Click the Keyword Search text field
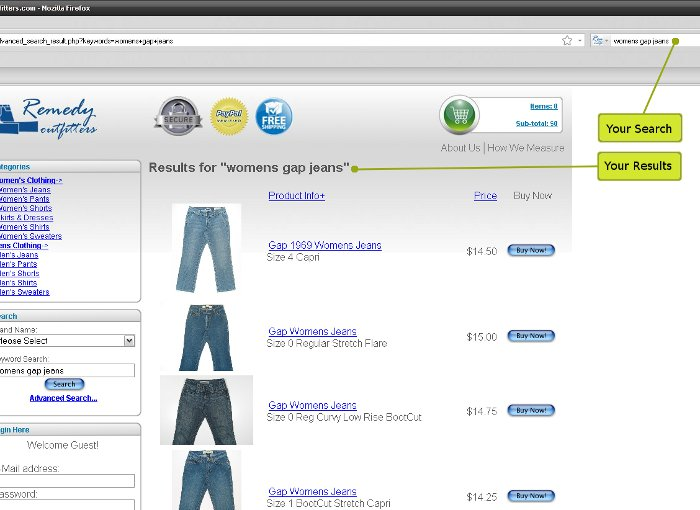The width and height of the screenshot is (700, 510). click(67, 371)
